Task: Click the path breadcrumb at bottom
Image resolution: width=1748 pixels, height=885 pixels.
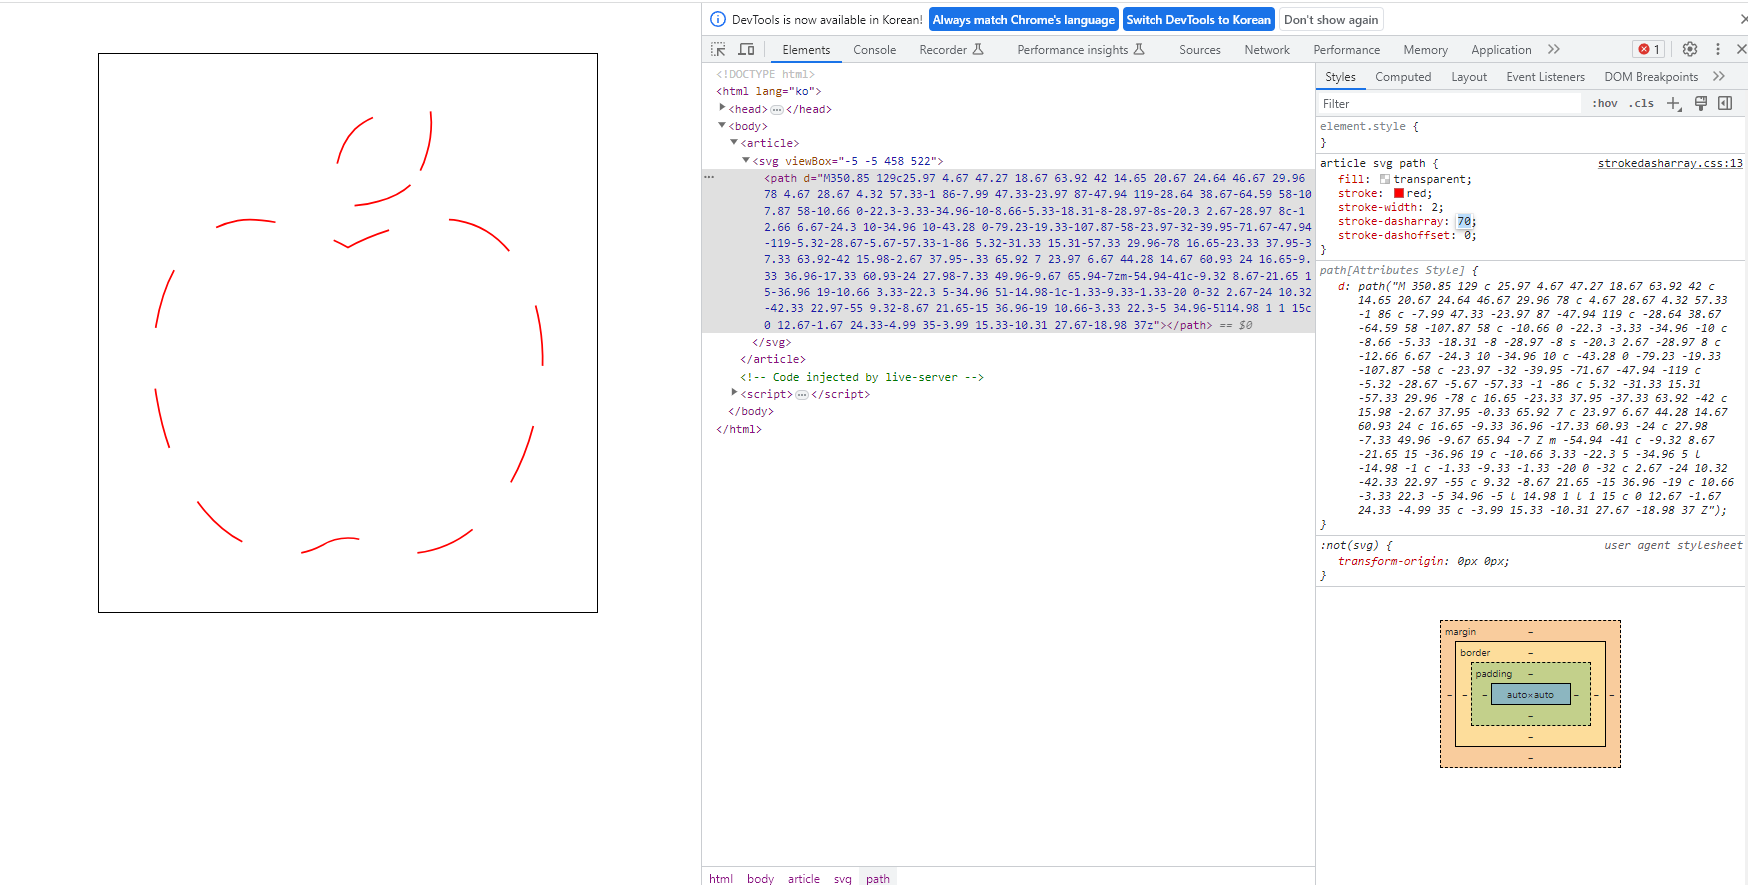Action: (x=878, y=878)
